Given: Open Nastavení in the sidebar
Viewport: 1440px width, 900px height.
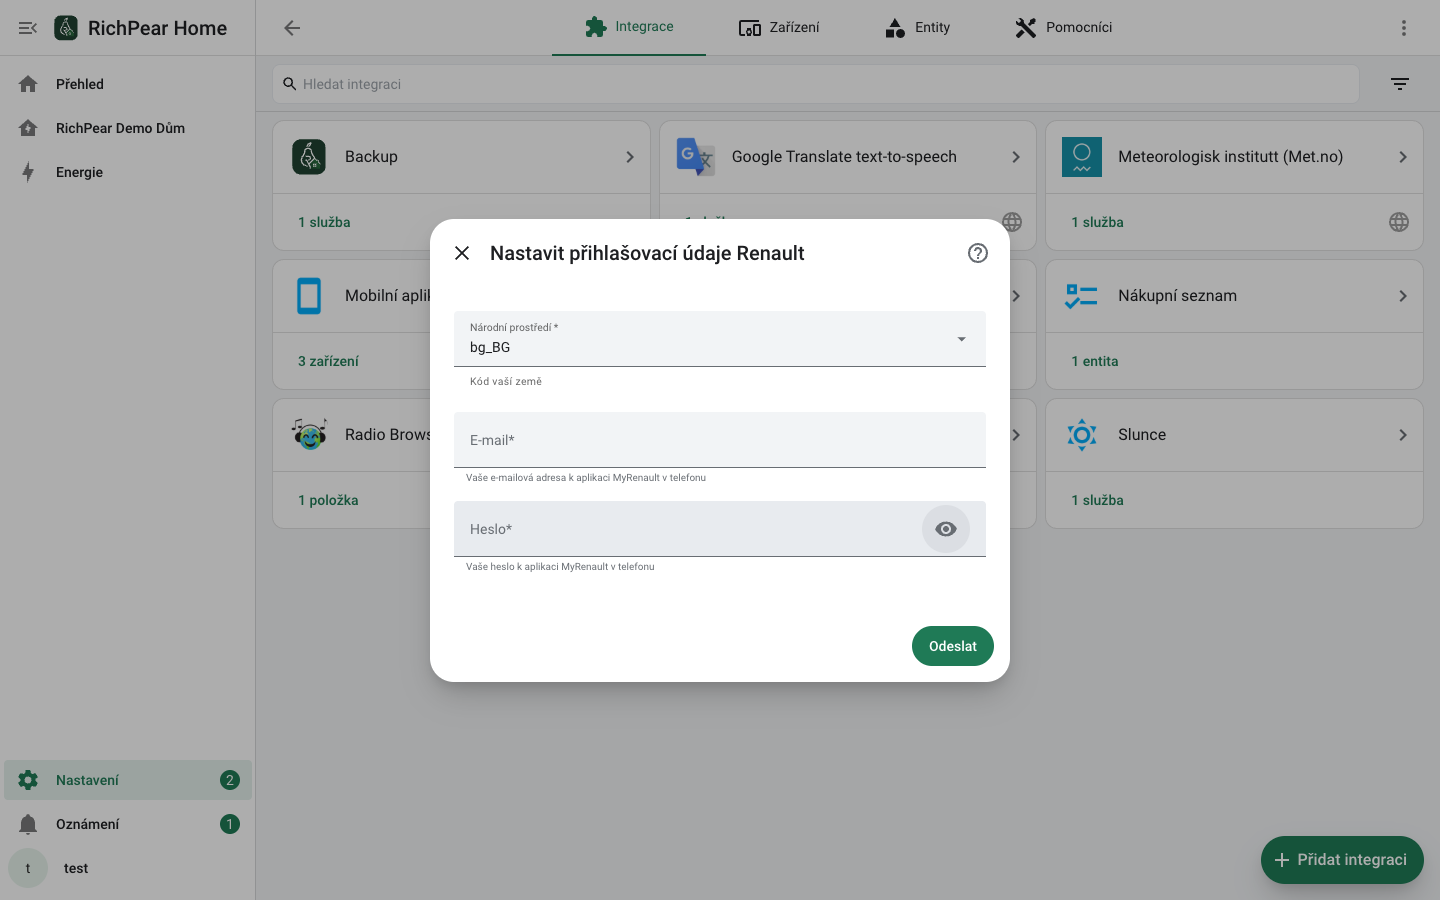Looking at the screenshot, I should [x=128, y=780].
